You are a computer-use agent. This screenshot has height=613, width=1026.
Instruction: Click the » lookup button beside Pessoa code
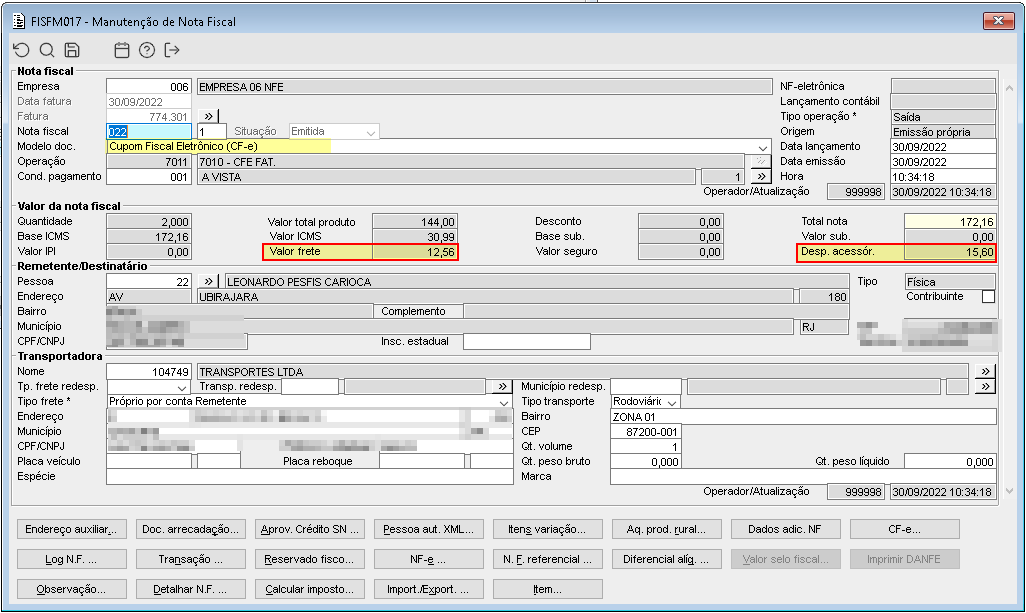209,282
